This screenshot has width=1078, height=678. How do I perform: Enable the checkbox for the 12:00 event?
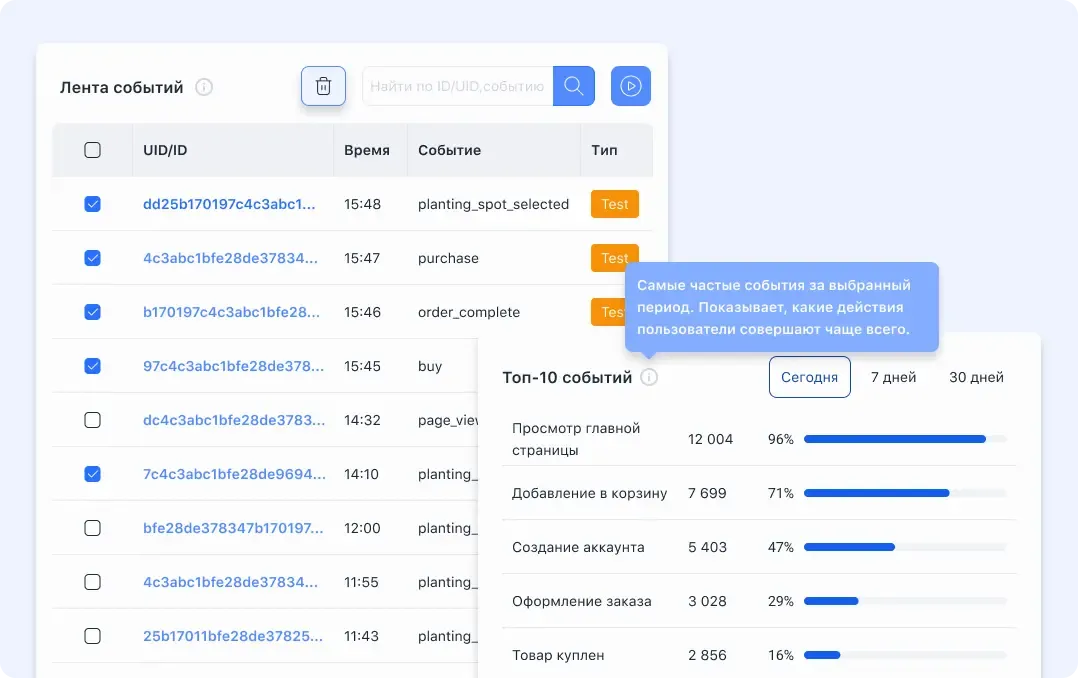(x=92, y=528)
